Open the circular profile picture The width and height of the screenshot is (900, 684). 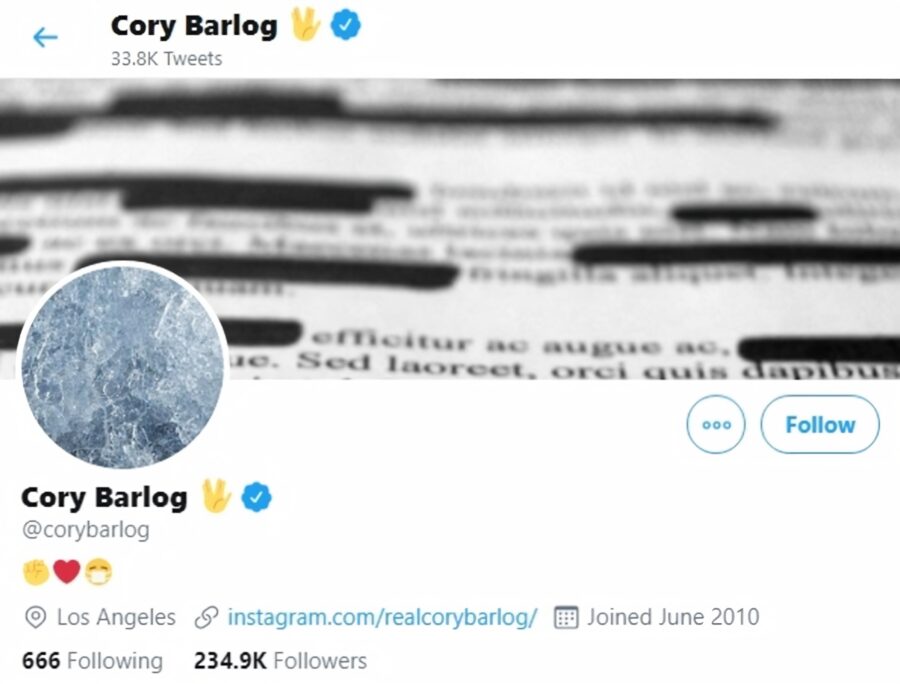(x=122, y=366)
